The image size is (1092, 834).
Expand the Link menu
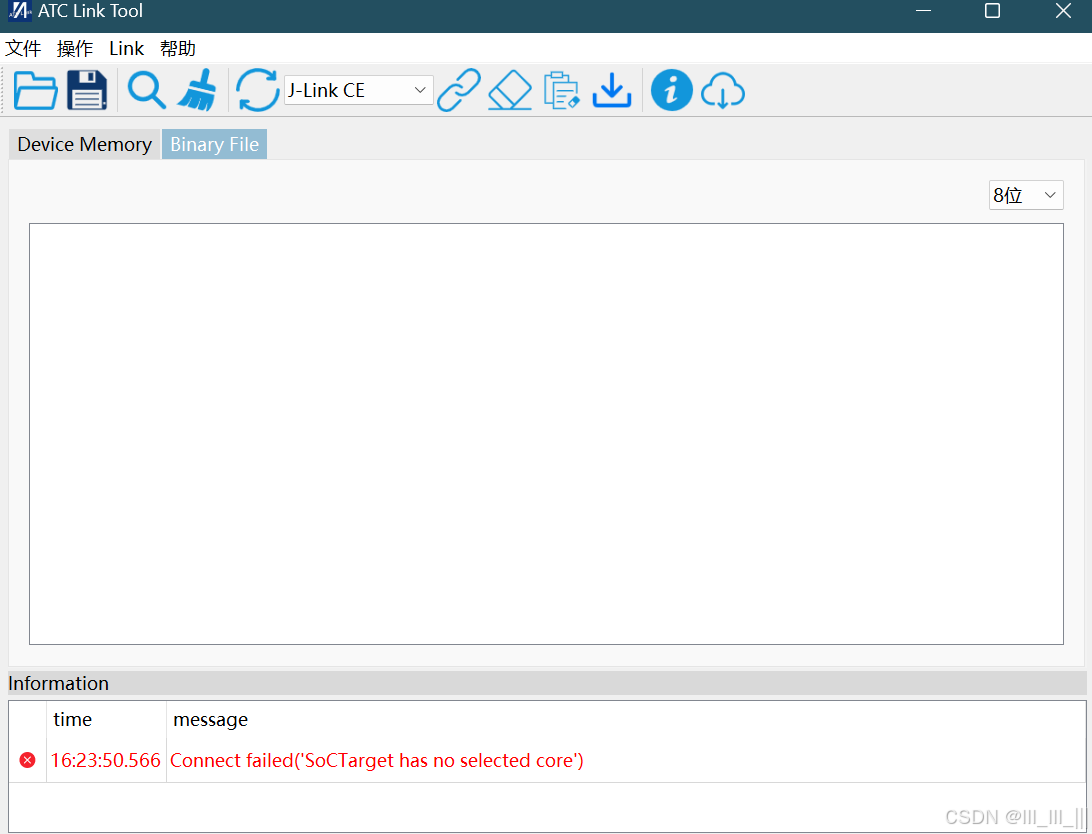pyautogui.click(x=126, y=48)
